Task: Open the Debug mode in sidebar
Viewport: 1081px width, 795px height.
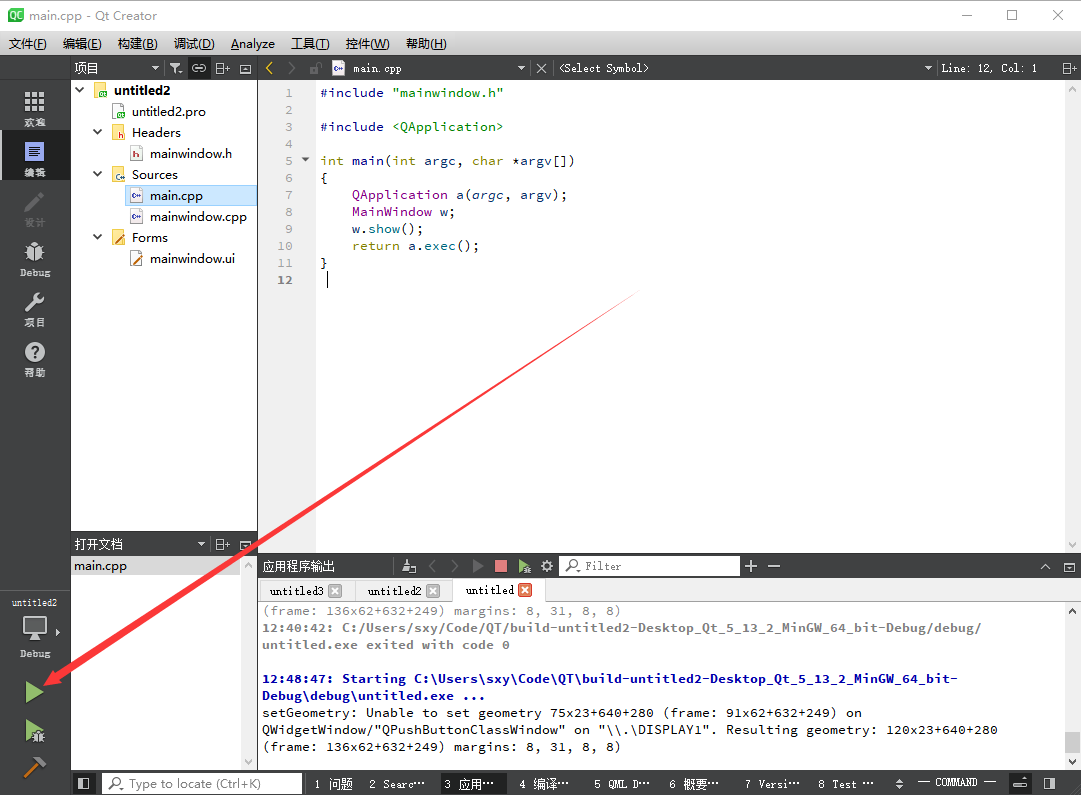Action: coord(34,259)
